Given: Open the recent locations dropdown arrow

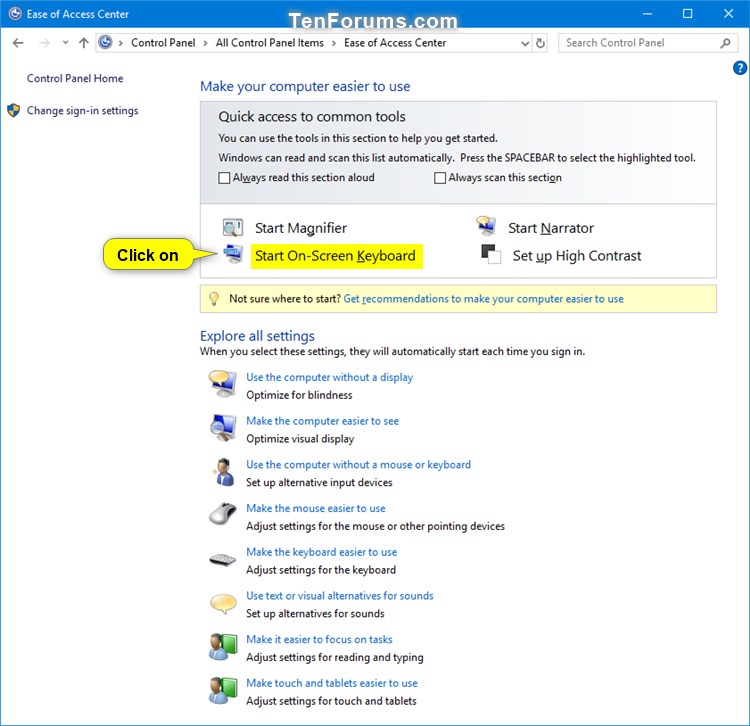Looking at the screenshot, I should tap(65, 43).
